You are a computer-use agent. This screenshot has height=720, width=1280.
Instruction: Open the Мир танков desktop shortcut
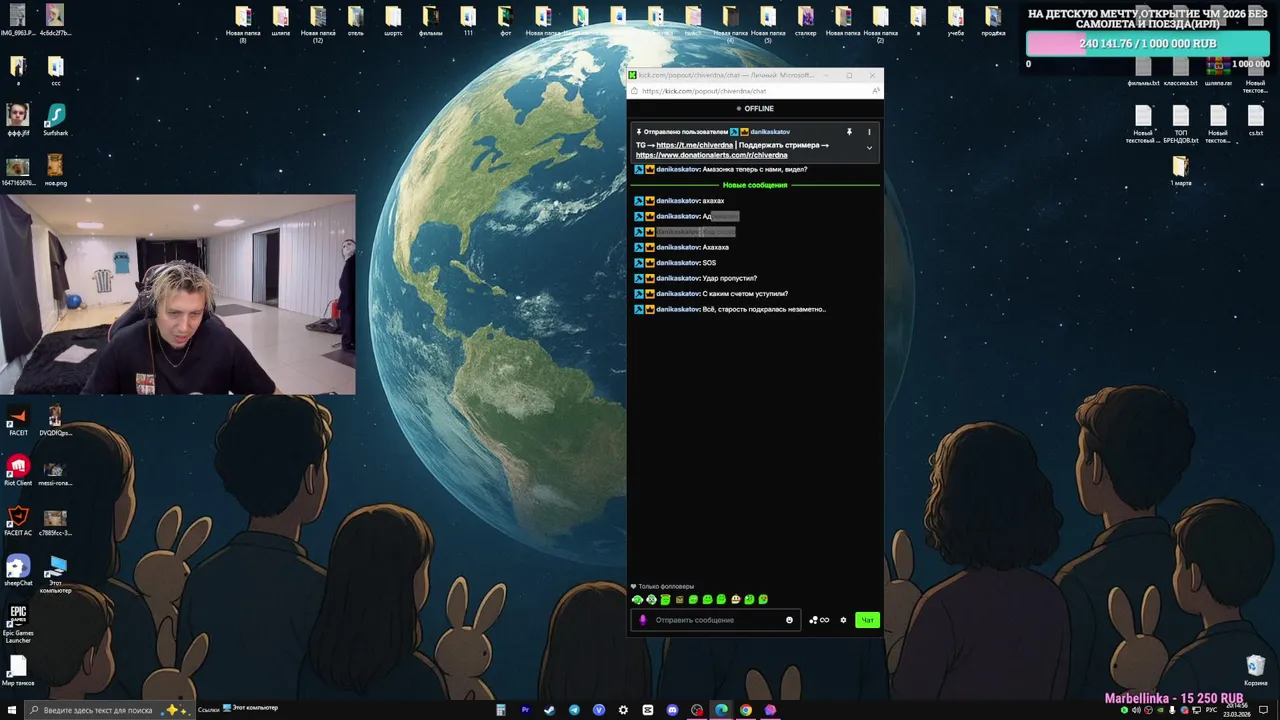tap(18, 671)
